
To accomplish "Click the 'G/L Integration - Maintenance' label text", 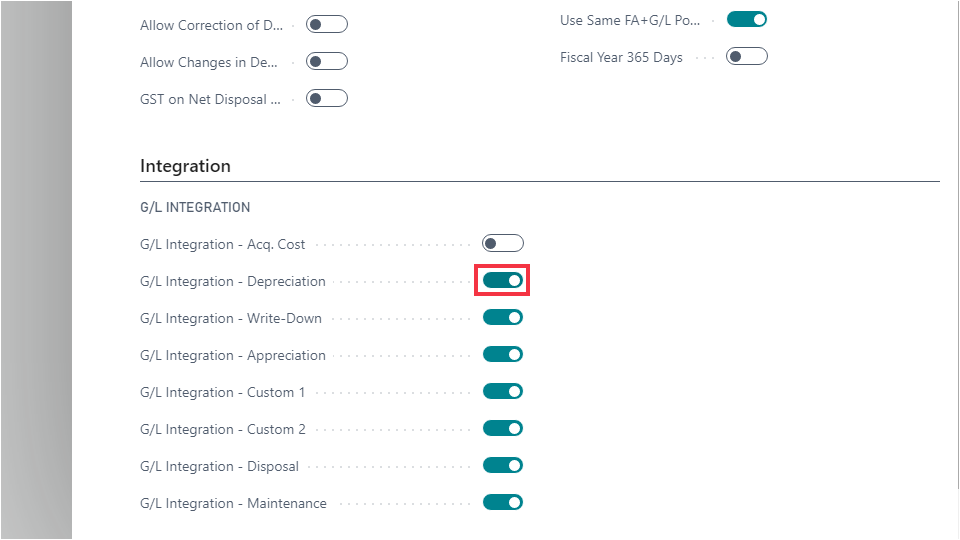I will 233,503.
